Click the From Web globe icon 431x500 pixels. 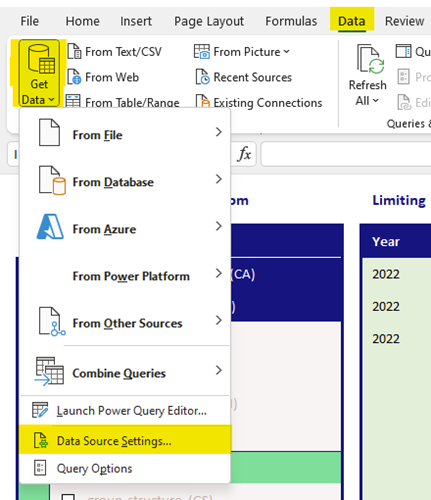pyautogui.click(x=74, y=77)
